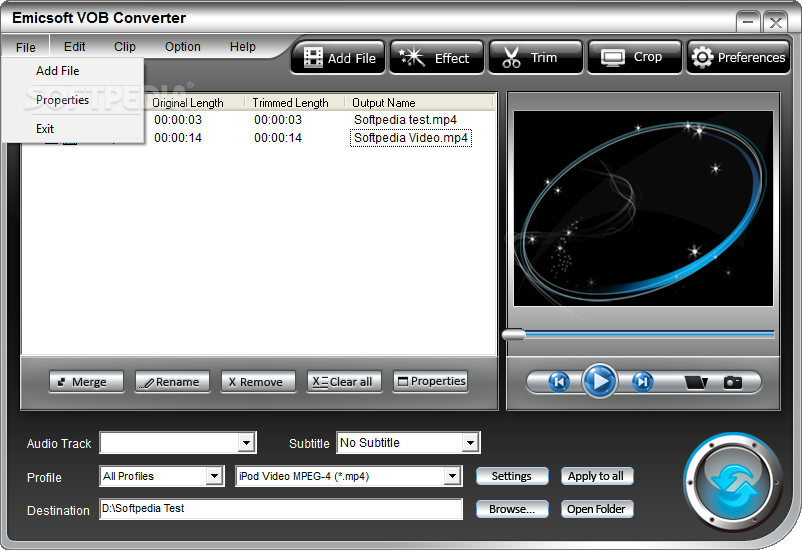Screen dimensions: 802x550
Task: Open the Effect tool
Action: click(x=436, y=57)
